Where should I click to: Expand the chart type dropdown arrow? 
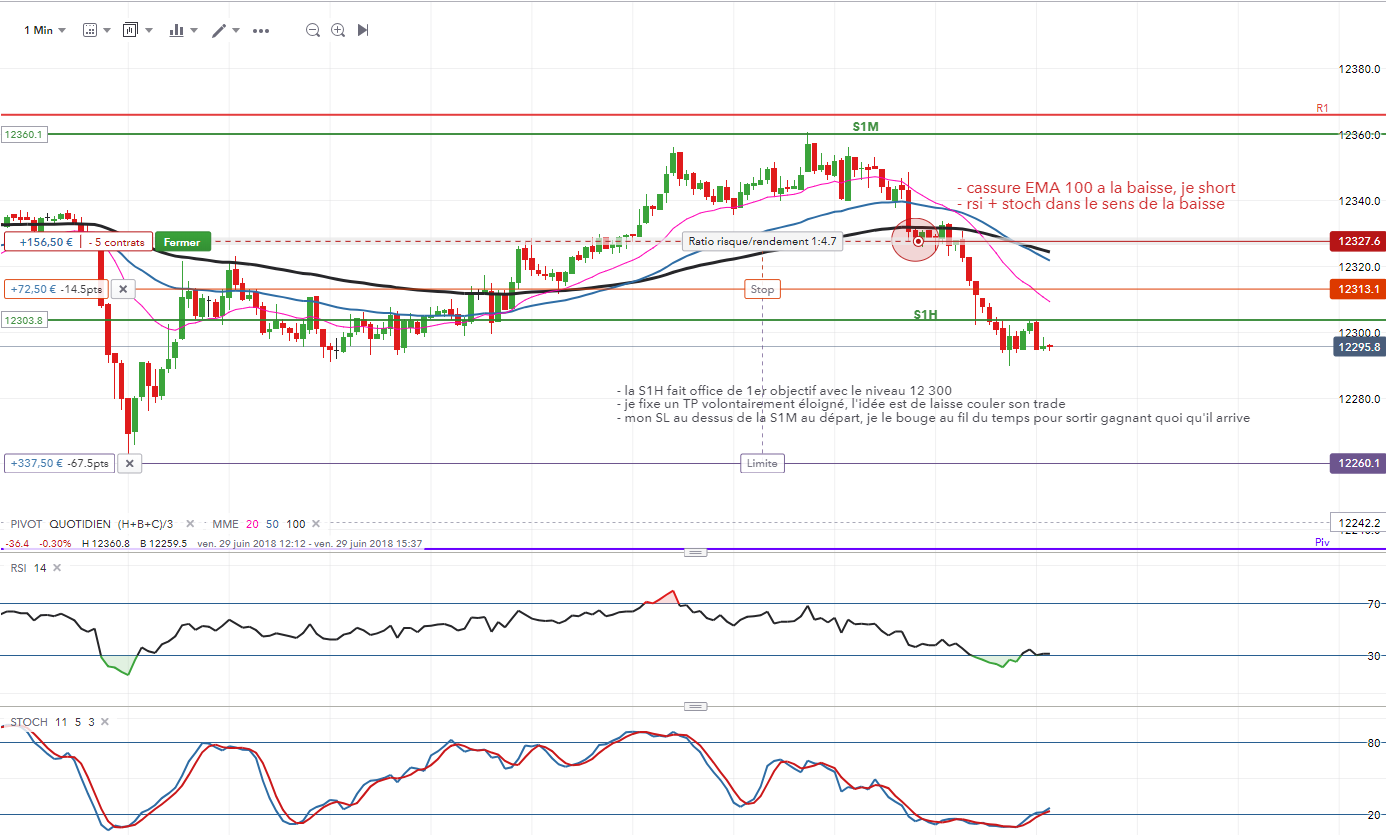(x=194, y=30)
